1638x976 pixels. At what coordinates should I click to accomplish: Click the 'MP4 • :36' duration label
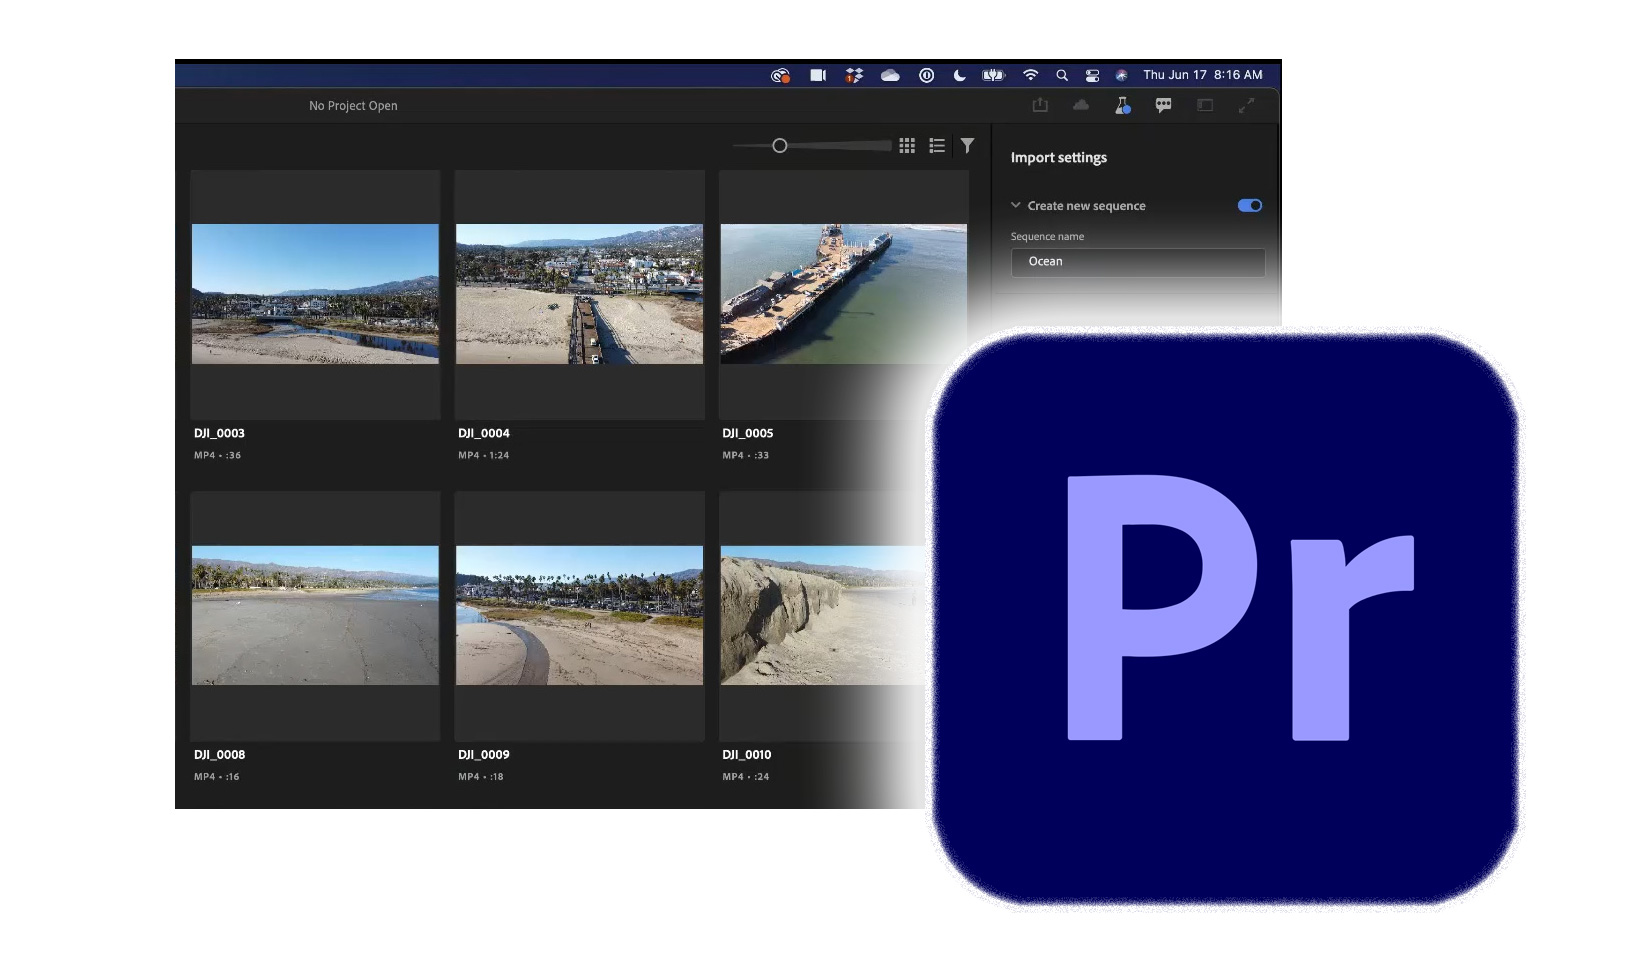[x=217, y=455]
